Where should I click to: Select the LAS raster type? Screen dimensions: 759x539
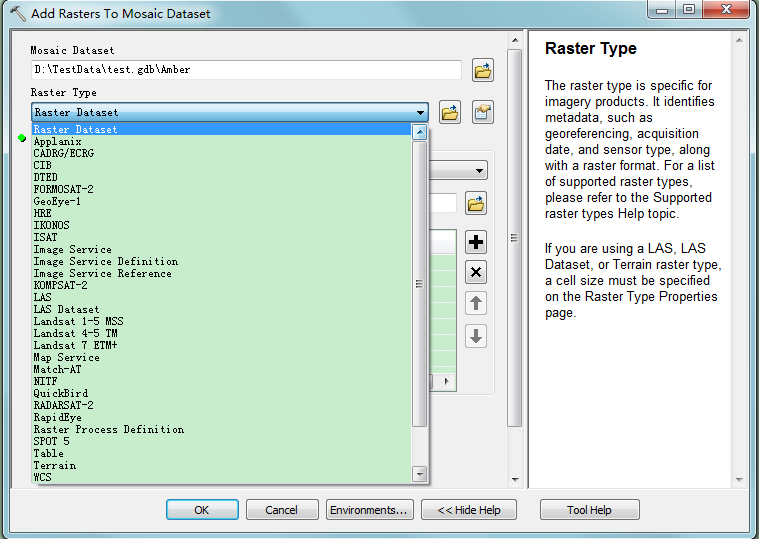[222, 297]
